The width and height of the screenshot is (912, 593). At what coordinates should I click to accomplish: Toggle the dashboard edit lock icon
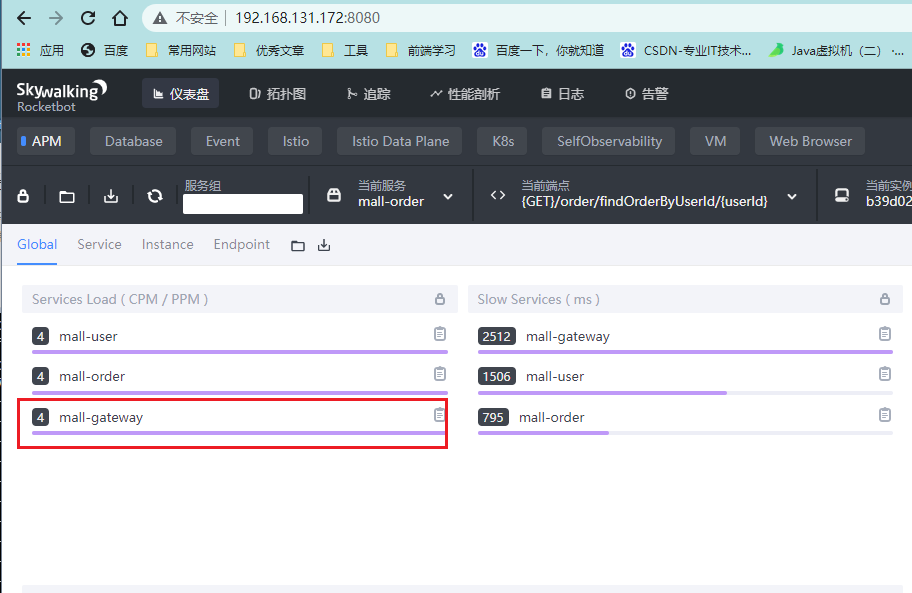pyautogui.click(x=23, y=196)
